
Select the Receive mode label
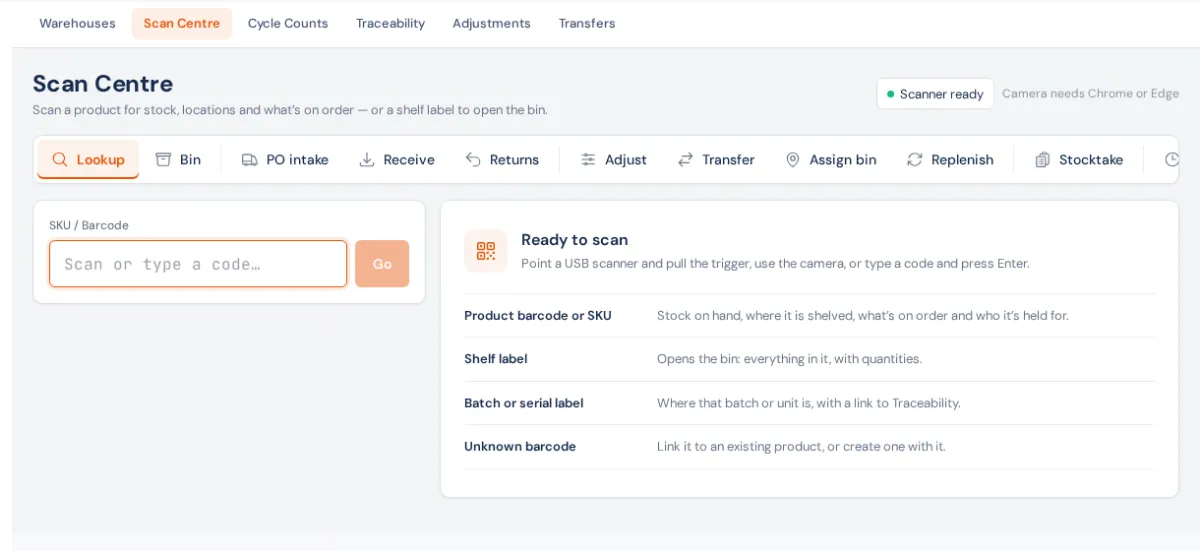point(409,160)
